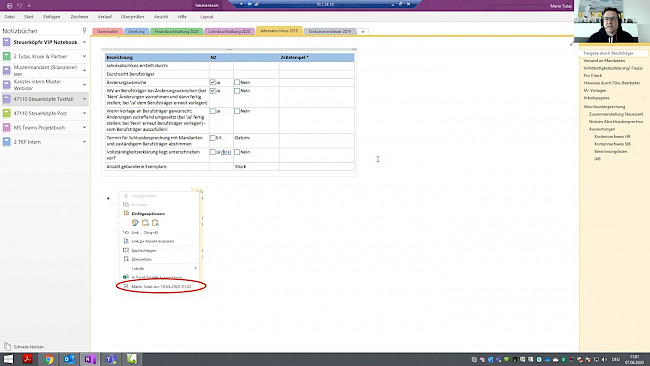Viewport: 650px width, 366px height.
Task: Uncheck Ja in the Änderungswünsche row
Action: click(x=213, y=82)
